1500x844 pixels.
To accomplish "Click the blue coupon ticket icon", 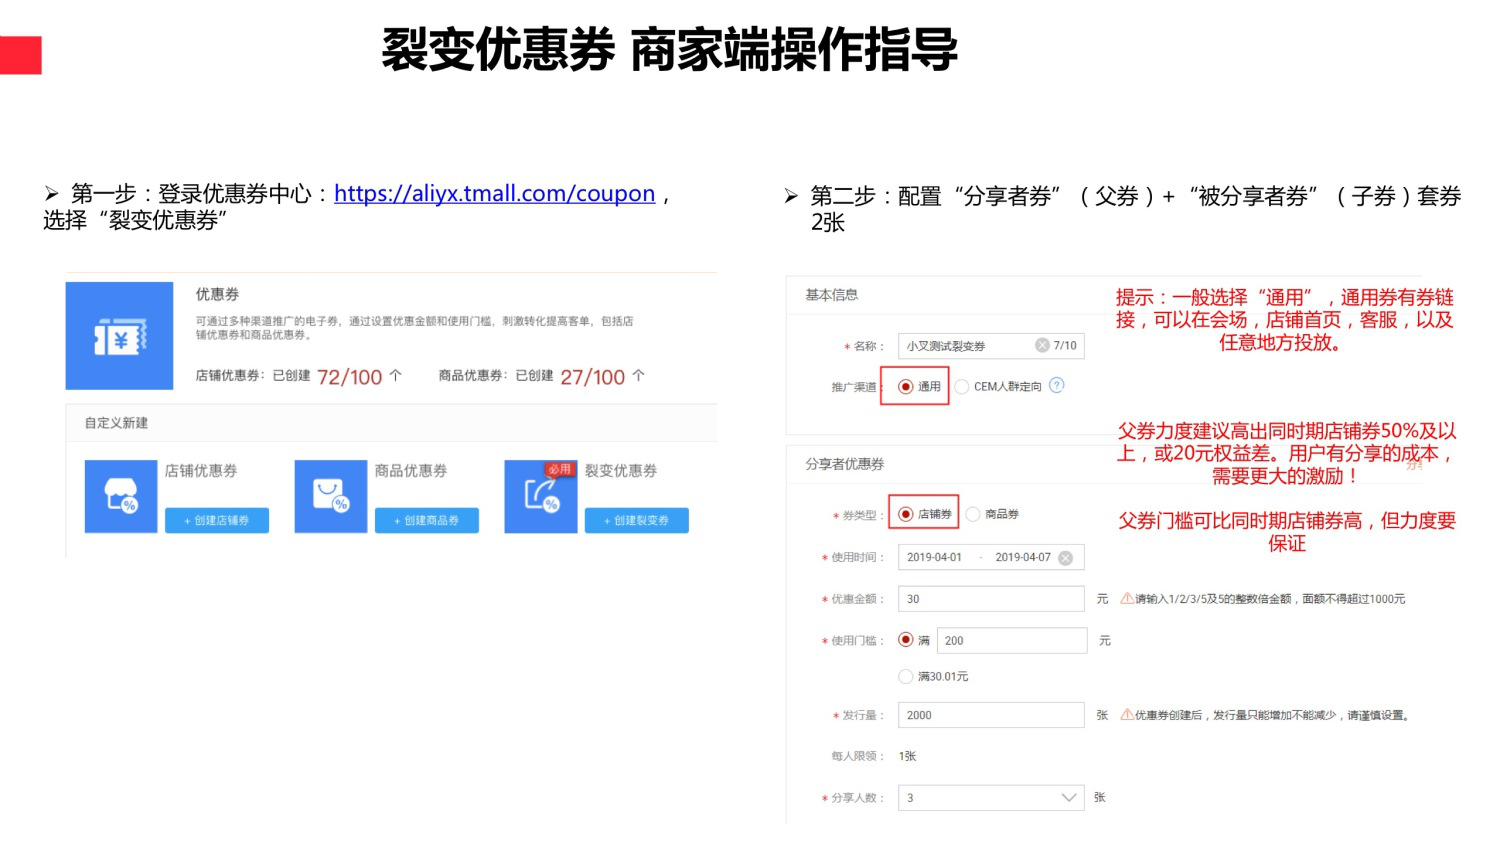I will [x=119, y=337].
